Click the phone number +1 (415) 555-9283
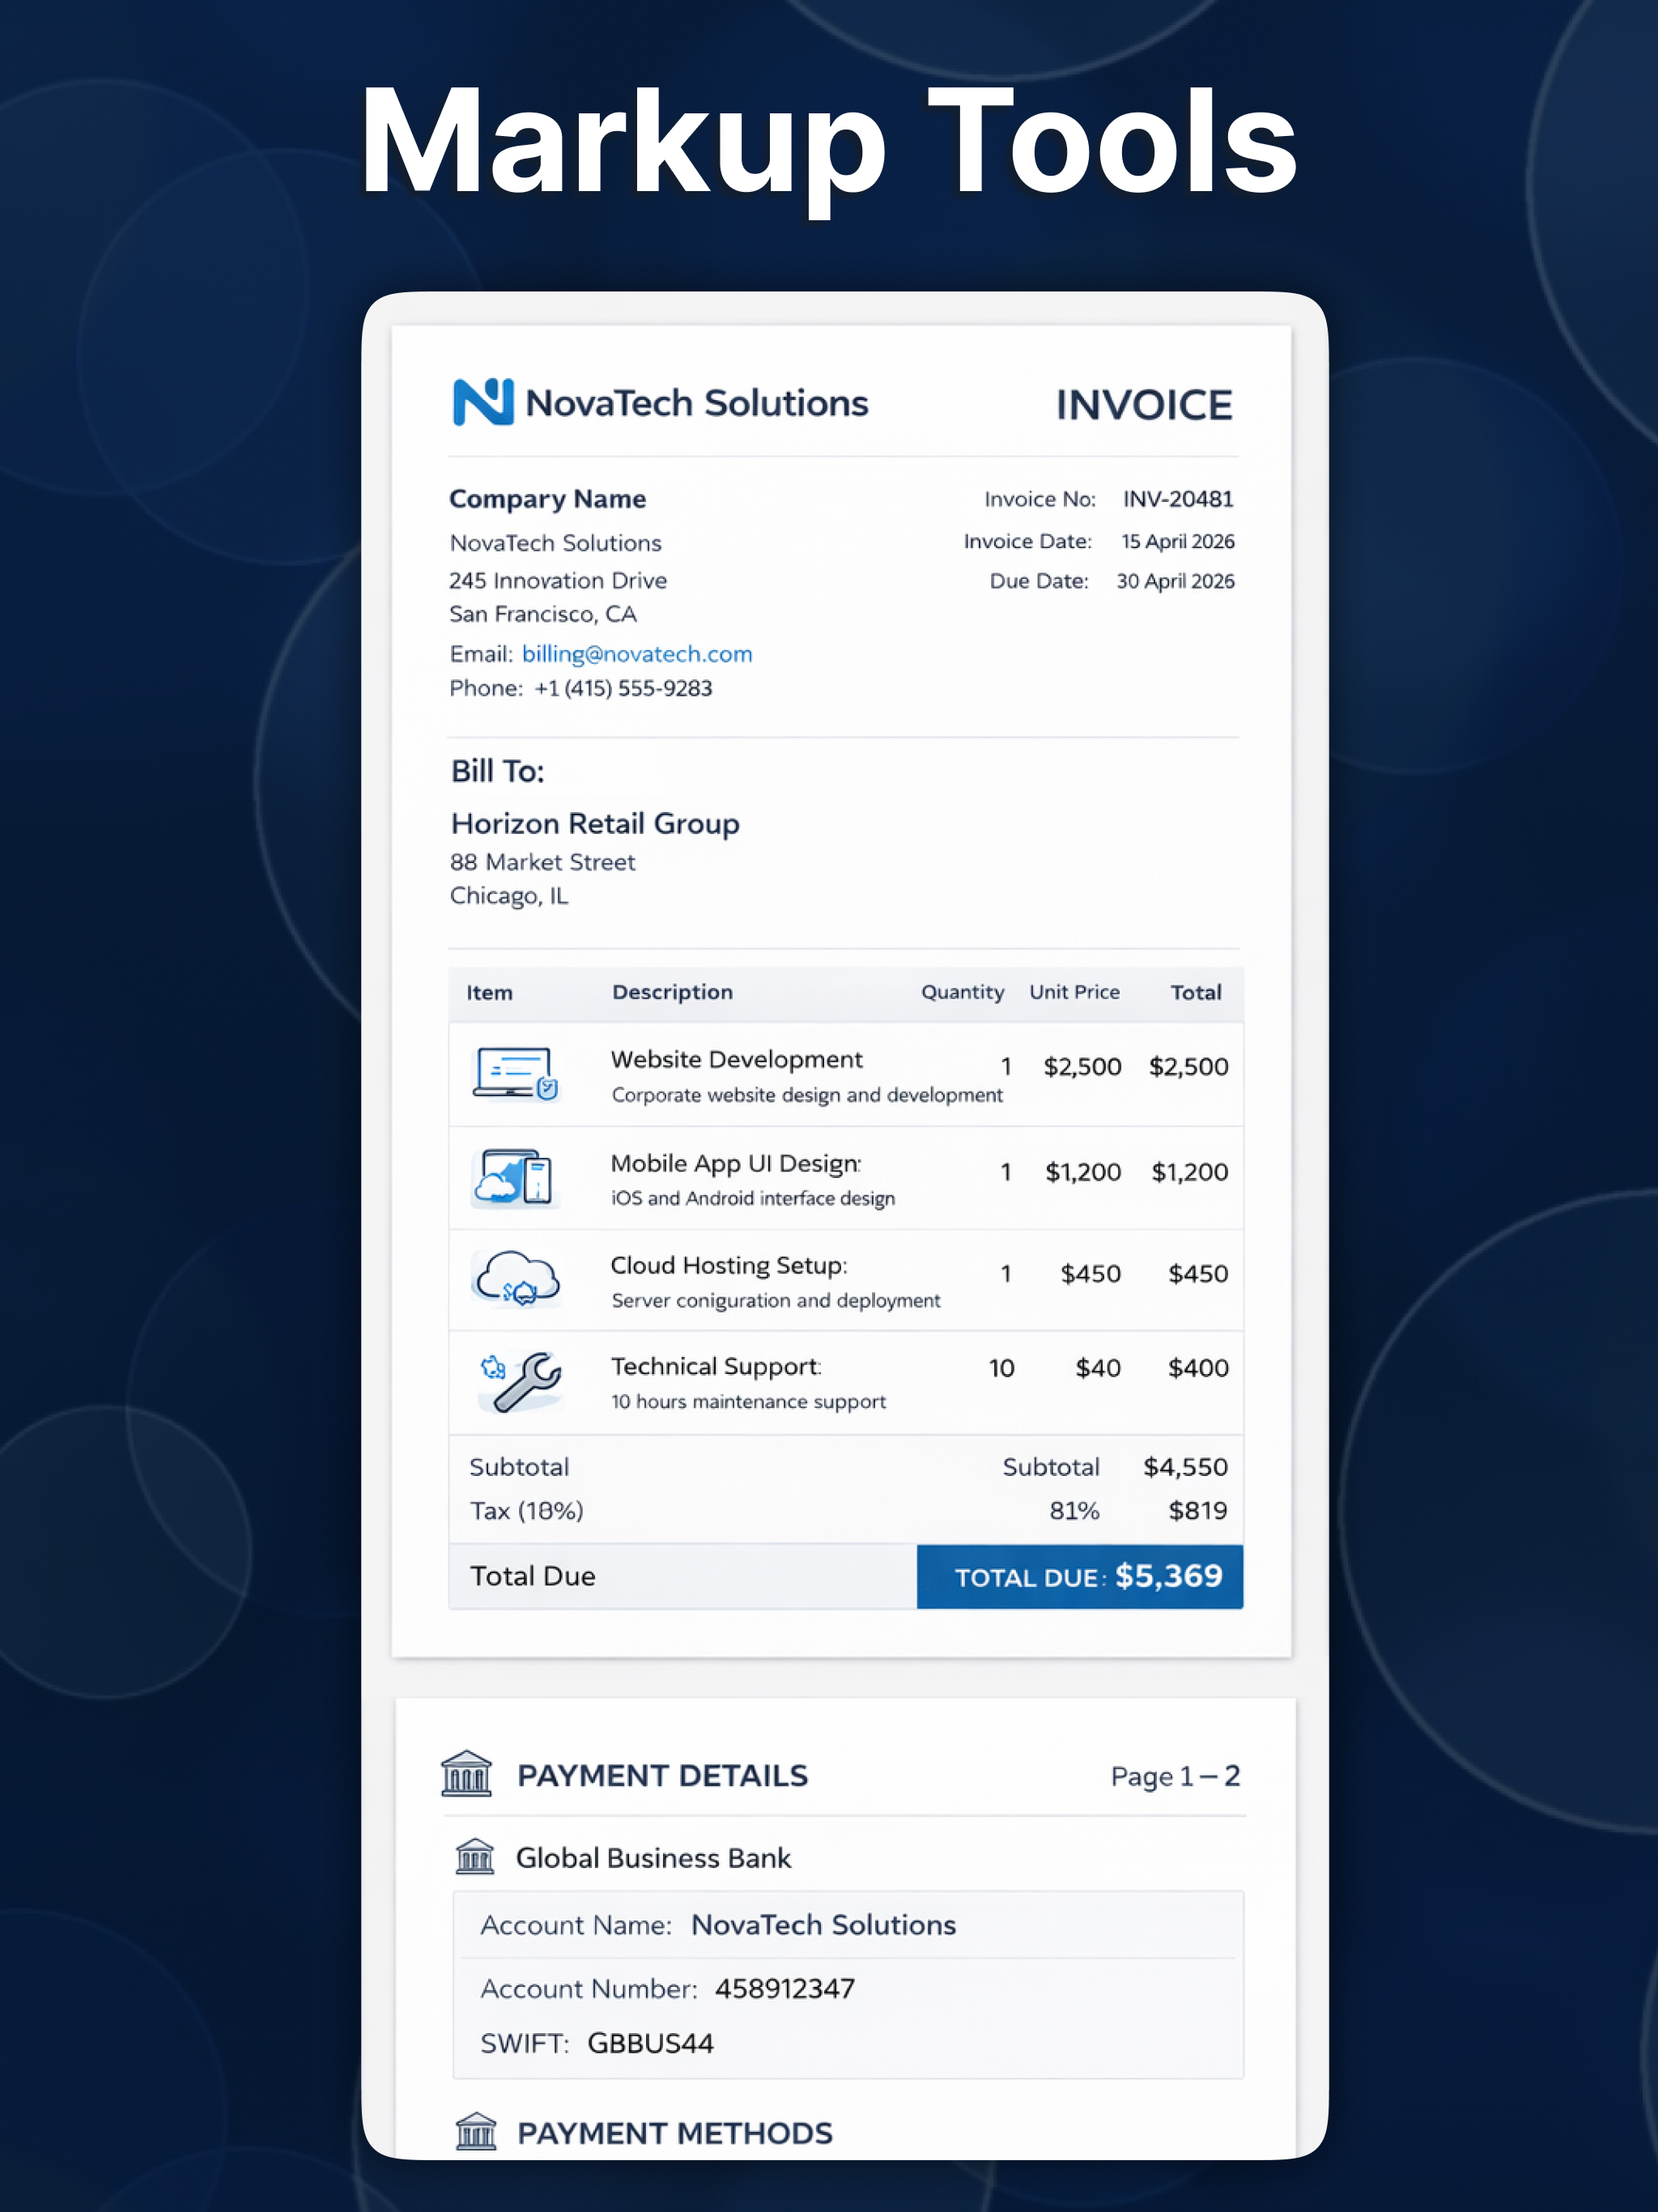The image size is (1658, 2212). click(624, 688)
